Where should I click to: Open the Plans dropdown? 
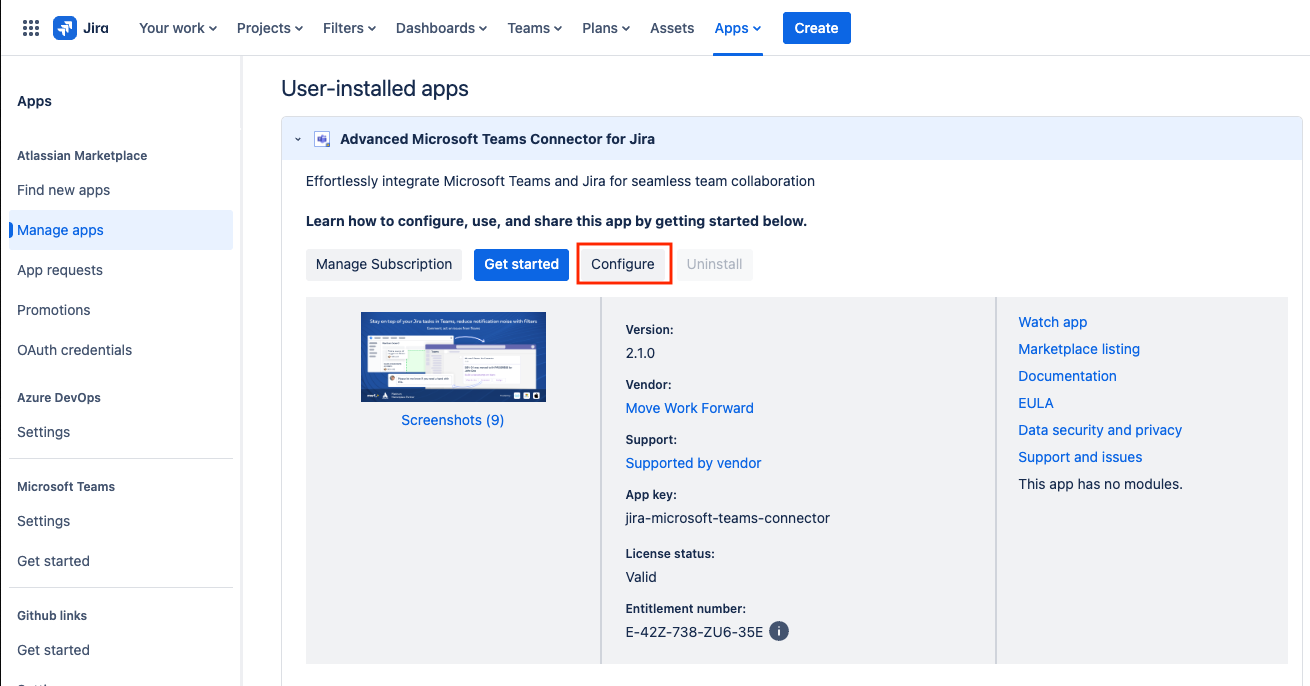point(606,28)
